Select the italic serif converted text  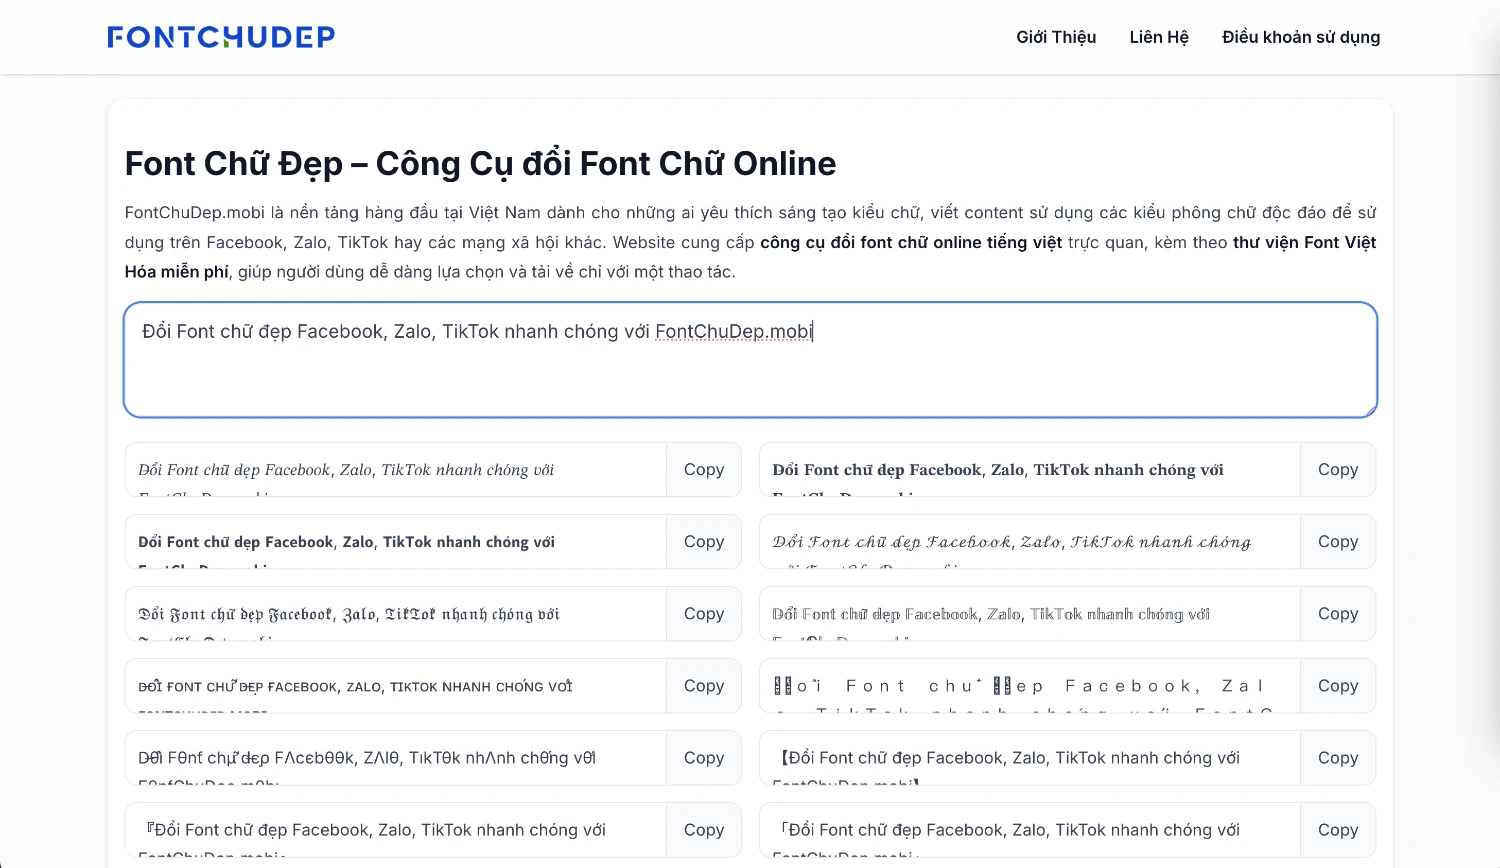396,470
